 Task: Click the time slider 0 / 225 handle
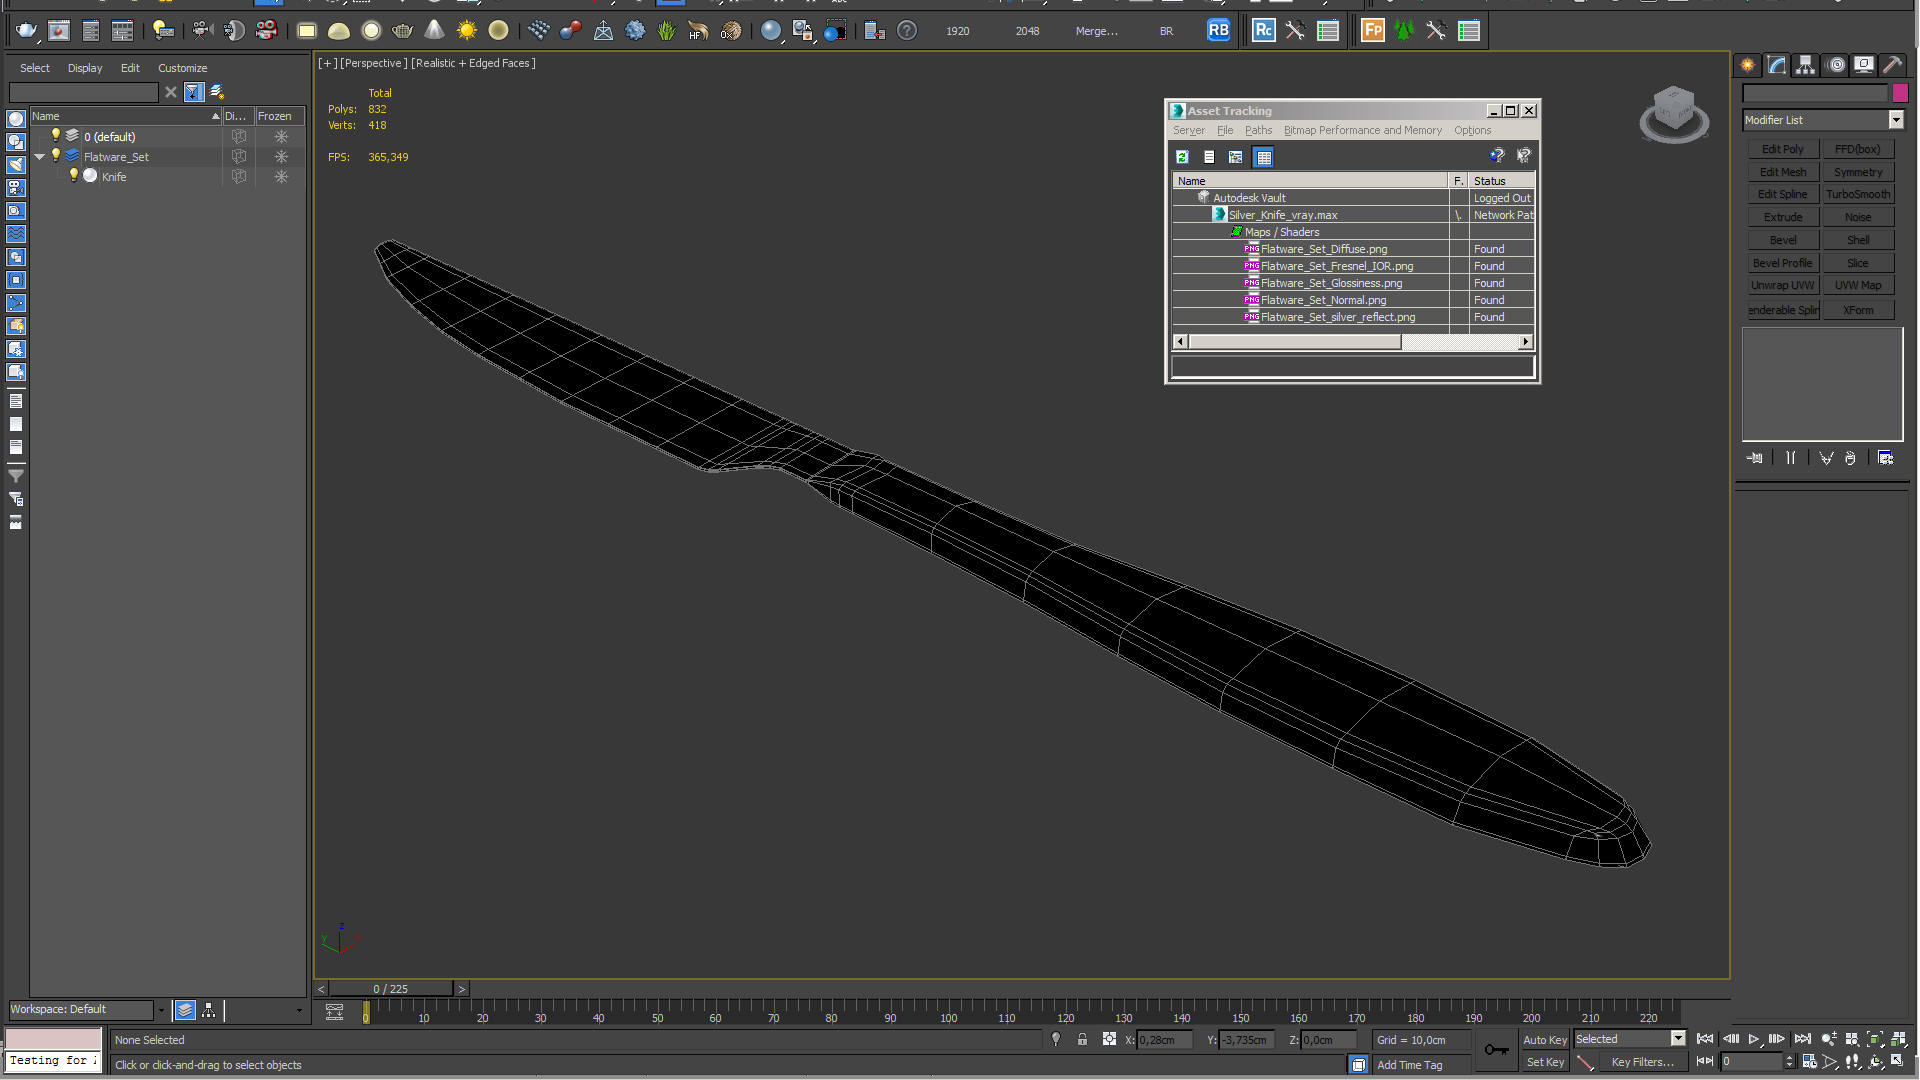tap(391, 989)
